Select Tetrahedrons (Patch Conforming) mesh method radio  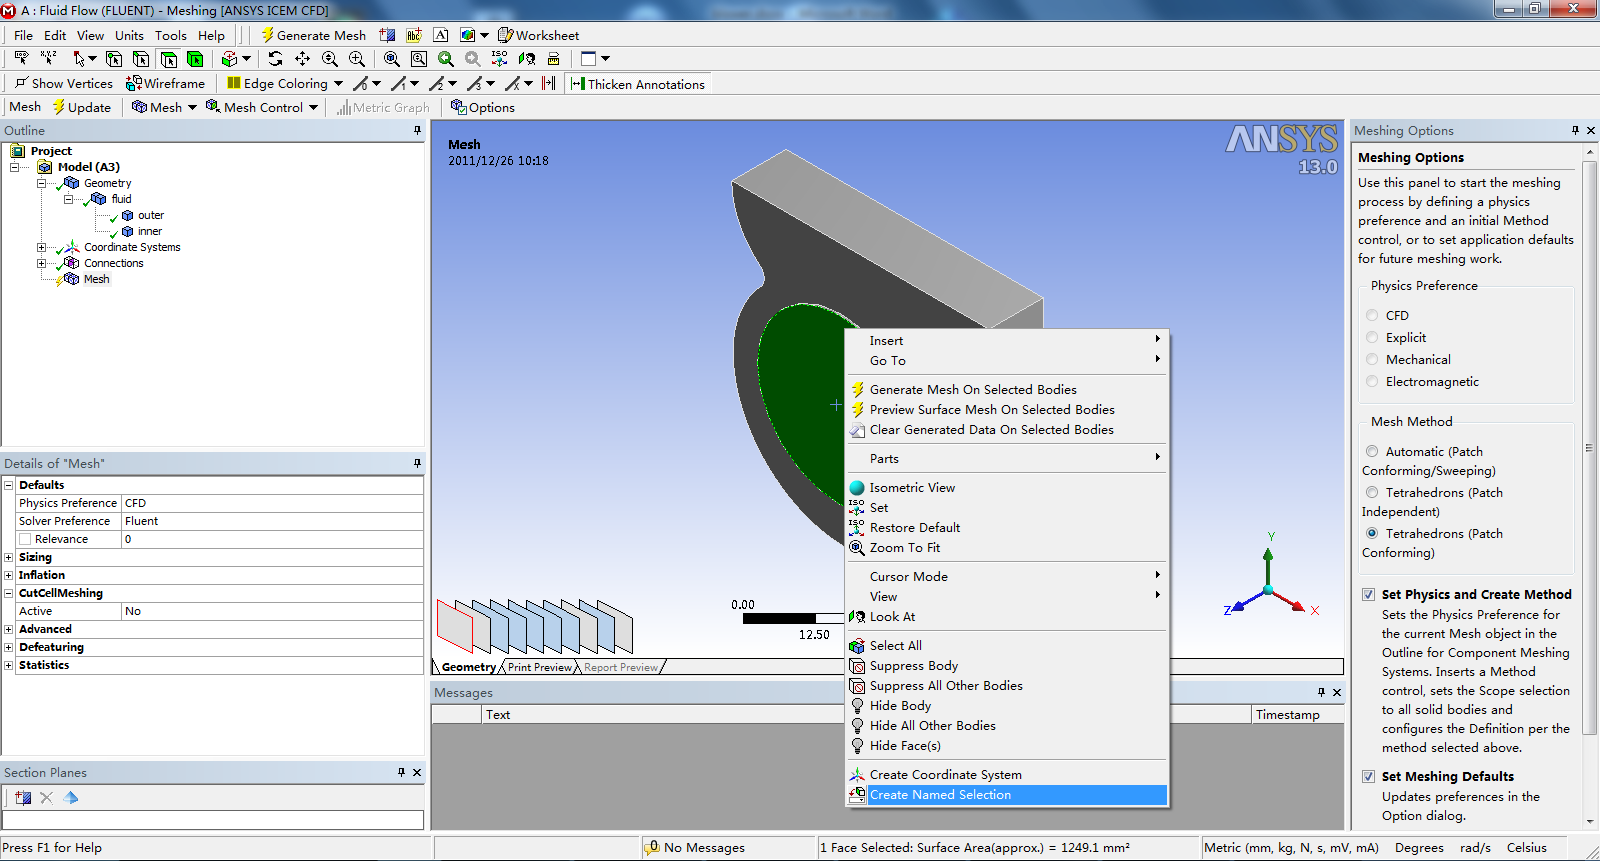[x=1372, y=533]
